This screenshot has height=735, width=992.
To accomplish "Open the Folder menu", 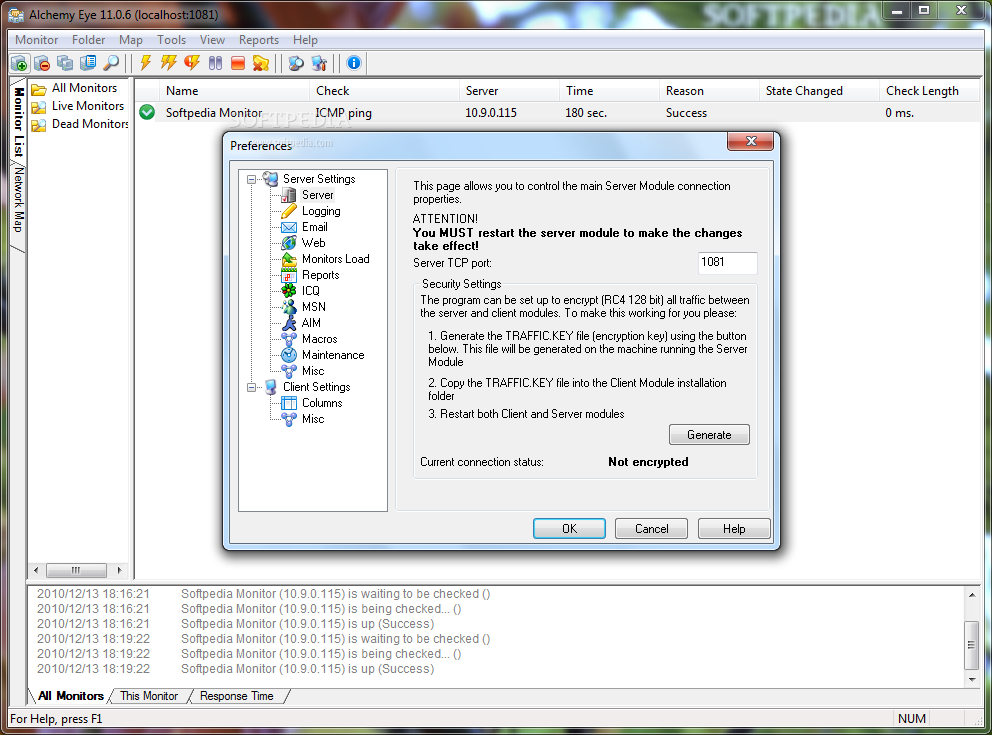I will (89, 40).
